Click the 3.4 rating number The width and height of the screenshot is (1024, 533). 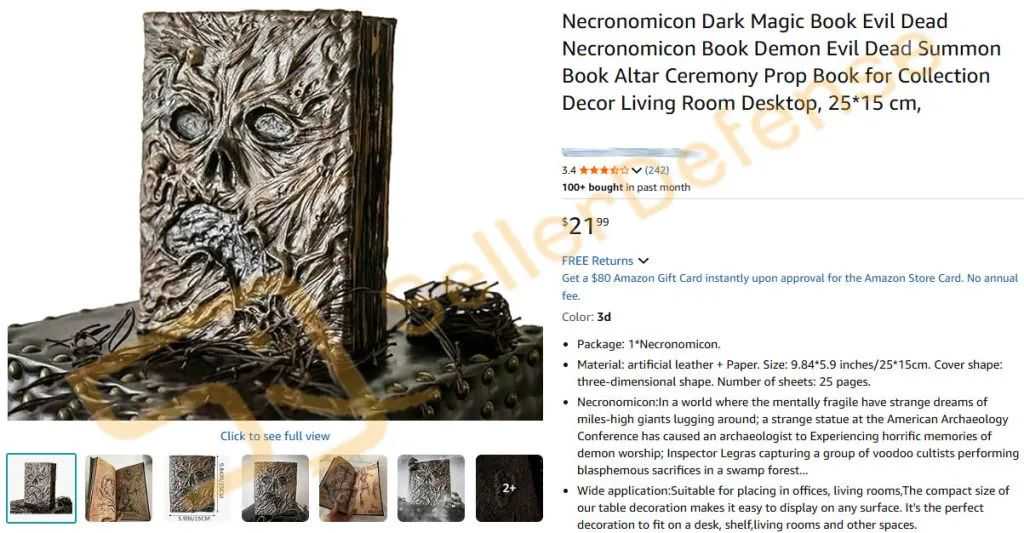click(569, 170)
